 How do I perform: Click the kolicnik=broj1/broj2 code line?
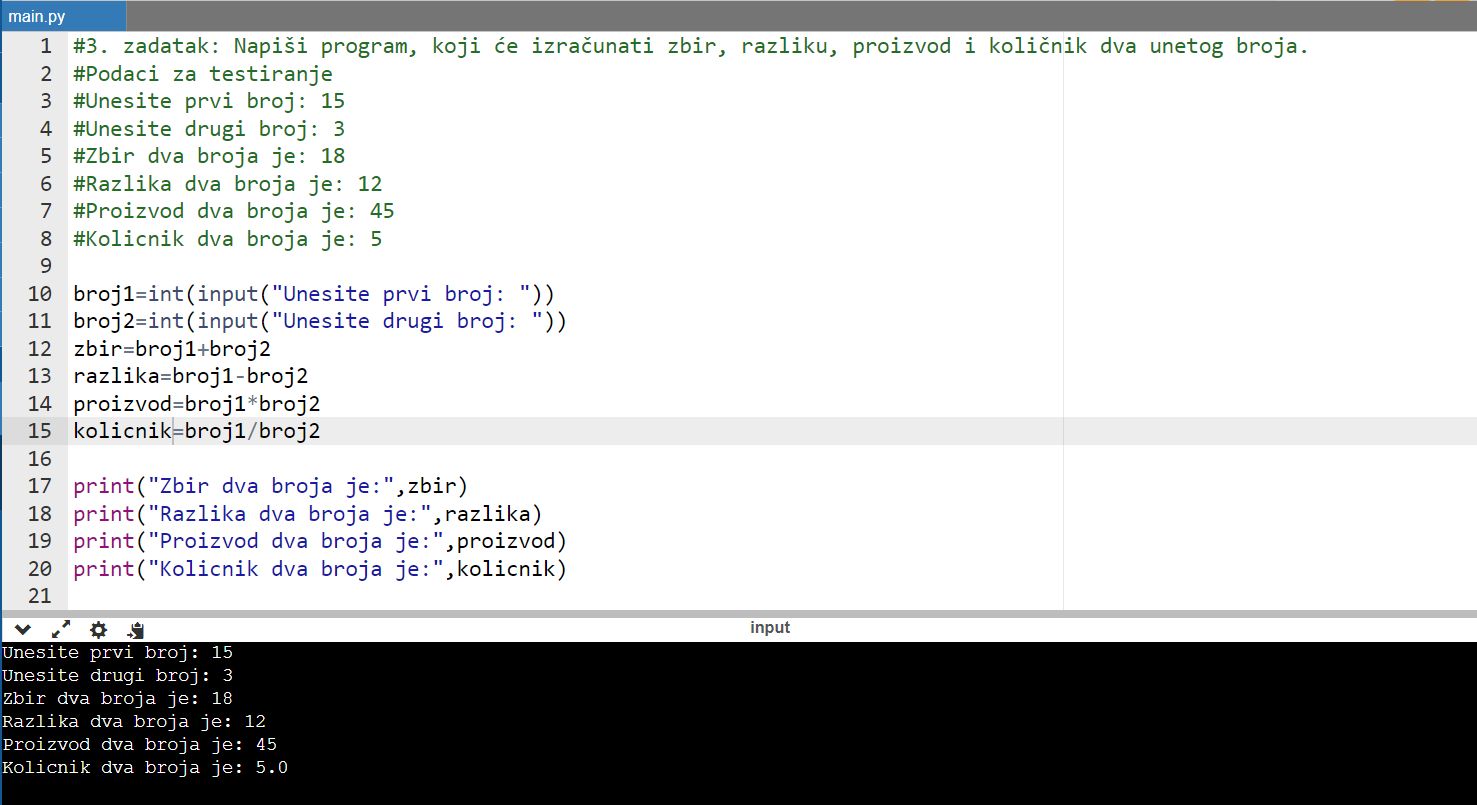coord(197,431)
